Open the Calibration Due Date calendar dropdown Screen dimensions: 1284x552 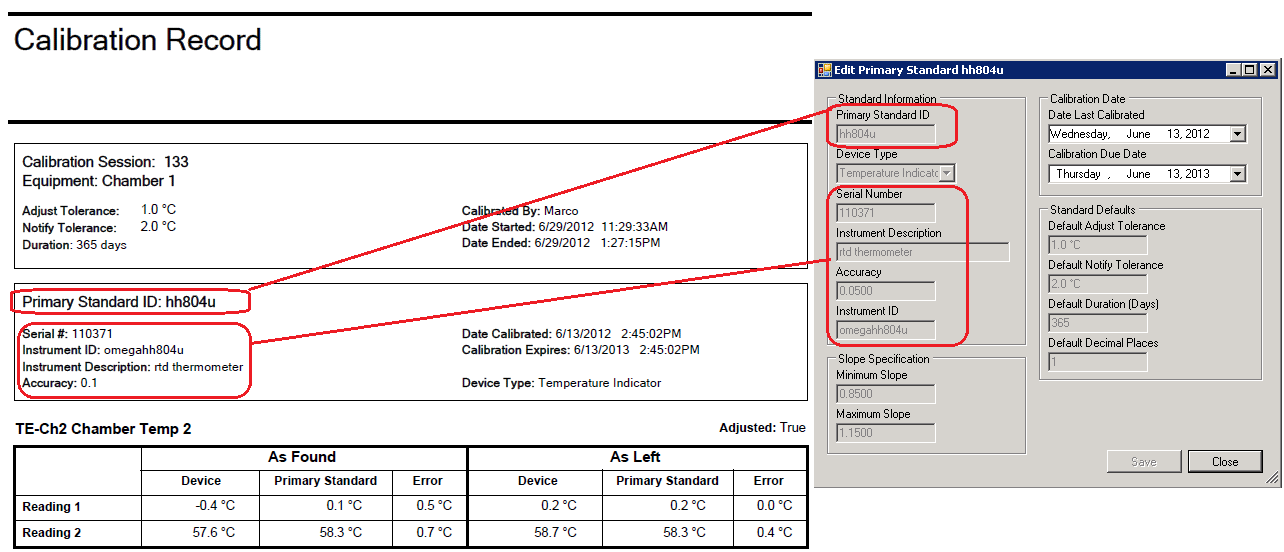1238,174
